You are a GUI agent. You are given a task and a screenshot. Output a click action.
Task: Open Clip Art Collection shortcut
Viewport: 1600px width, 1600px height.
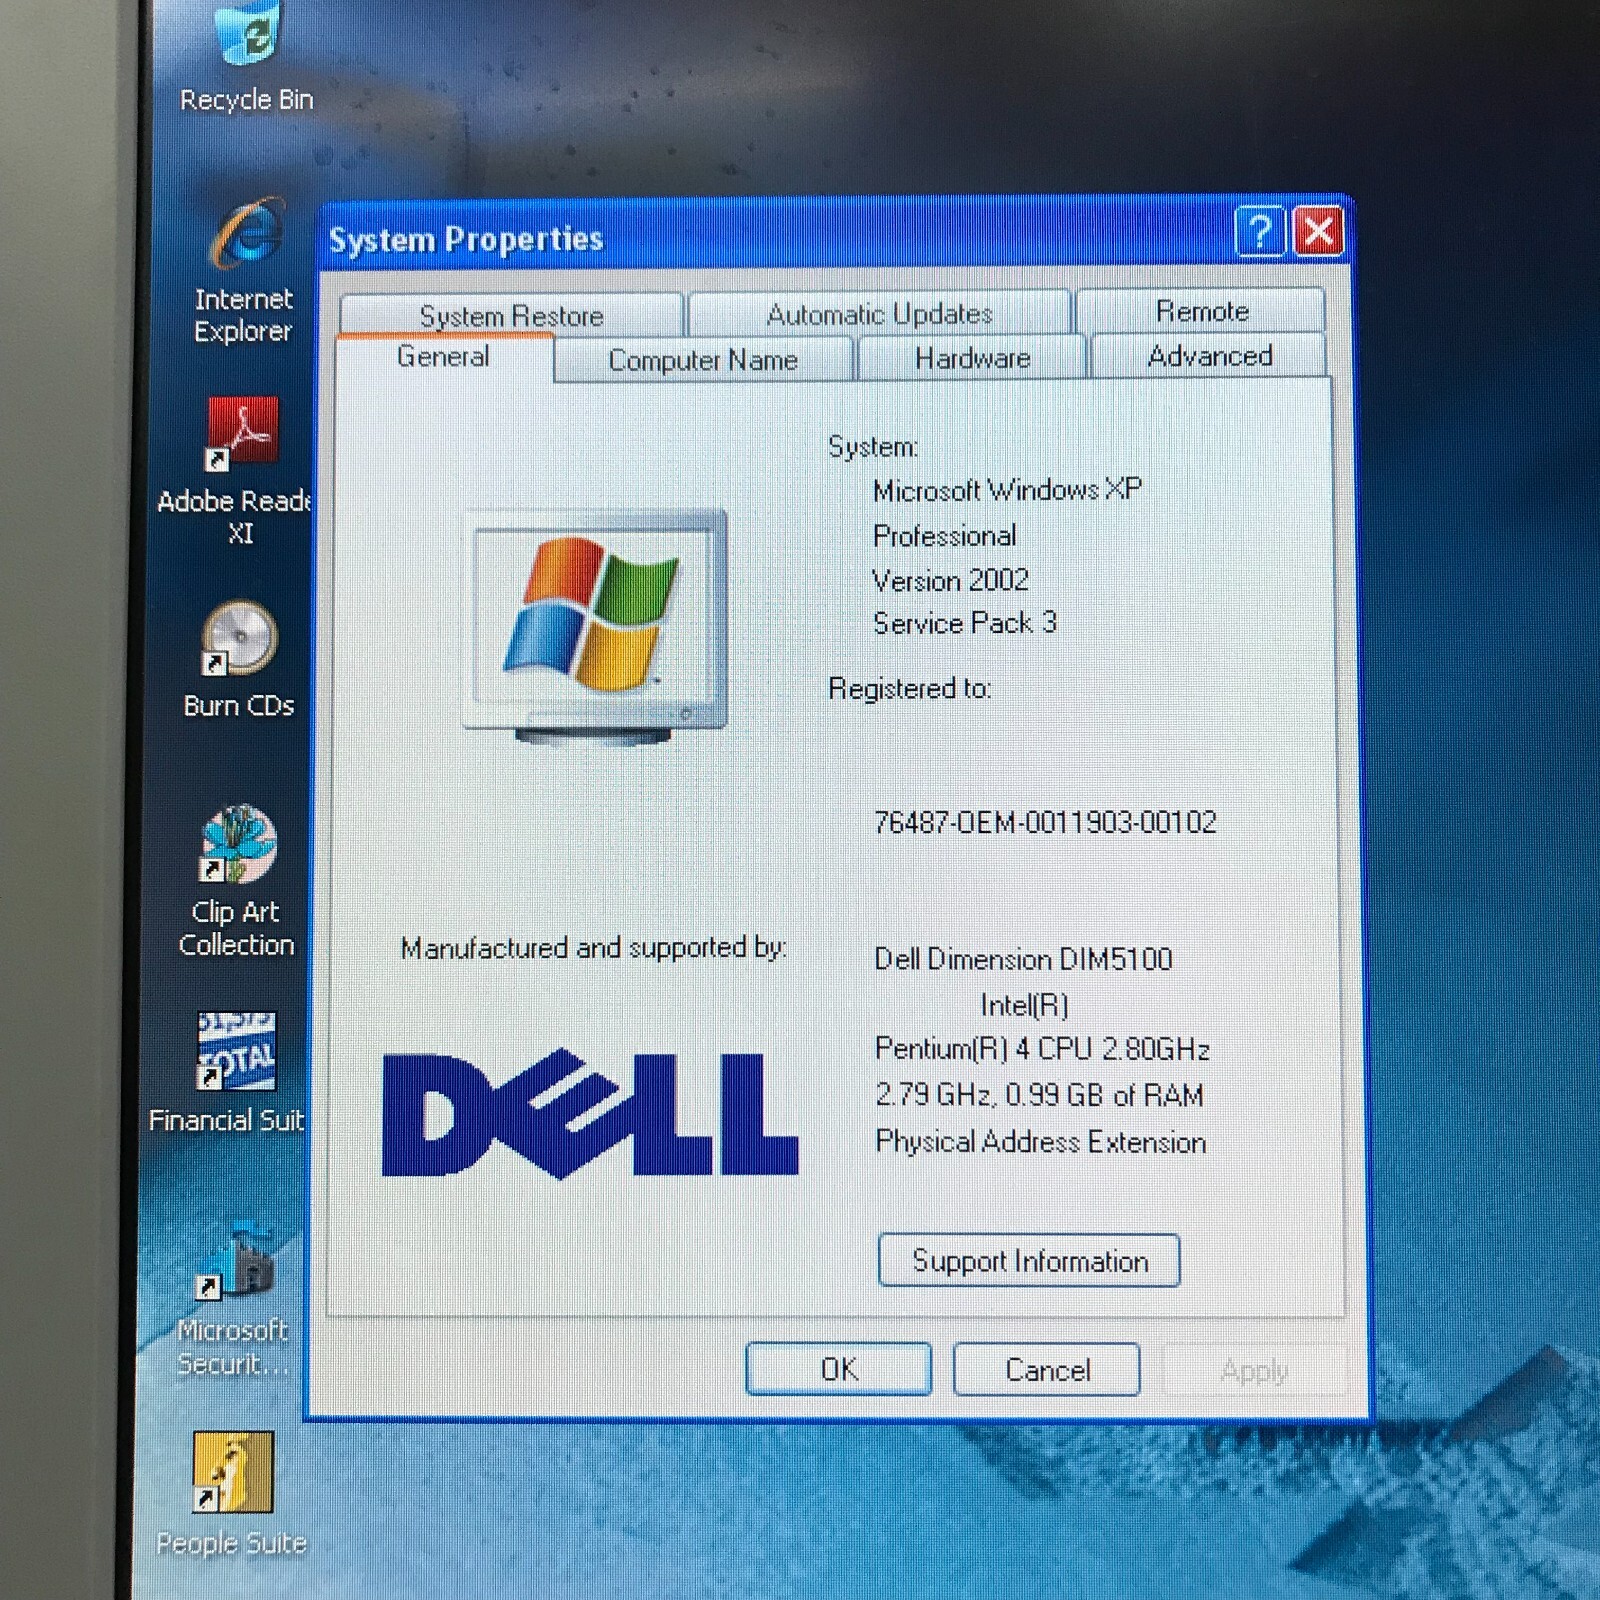click(237, 881)
